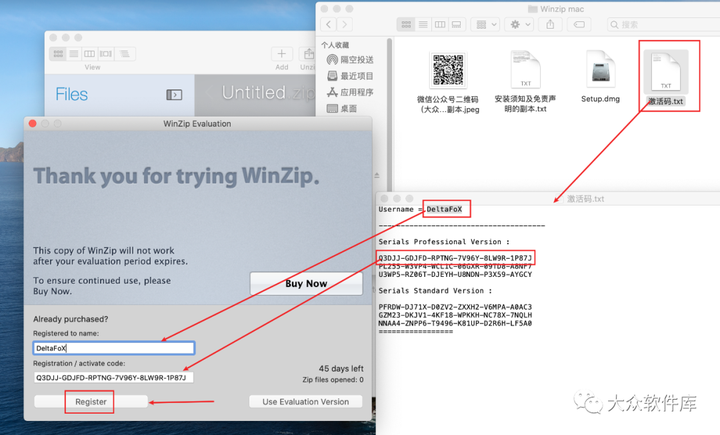Go back in Finder window
This screenshot has width=720, height=435.
pos(328,24)
